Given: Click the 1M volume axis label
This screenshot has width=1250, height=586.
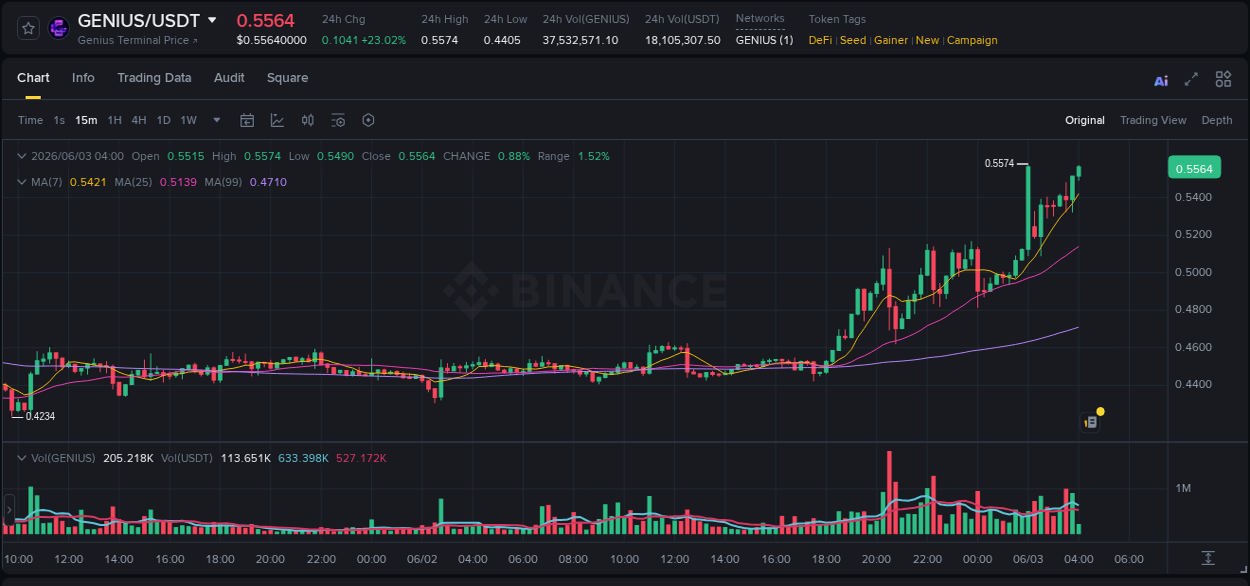Looking at the screenshot, I should (1183, 488).
